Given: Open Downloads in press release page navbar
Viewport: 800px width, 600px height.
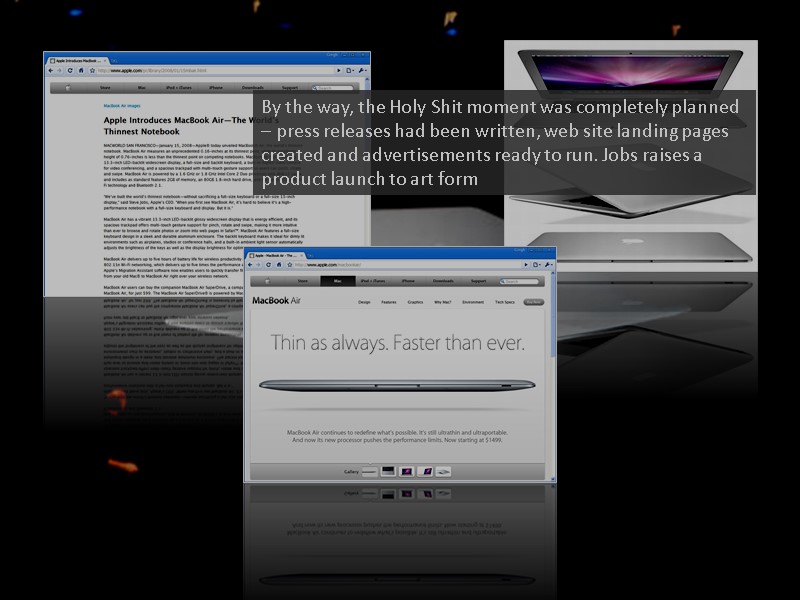Looking at the screenshot, I should tap(253, 88).
